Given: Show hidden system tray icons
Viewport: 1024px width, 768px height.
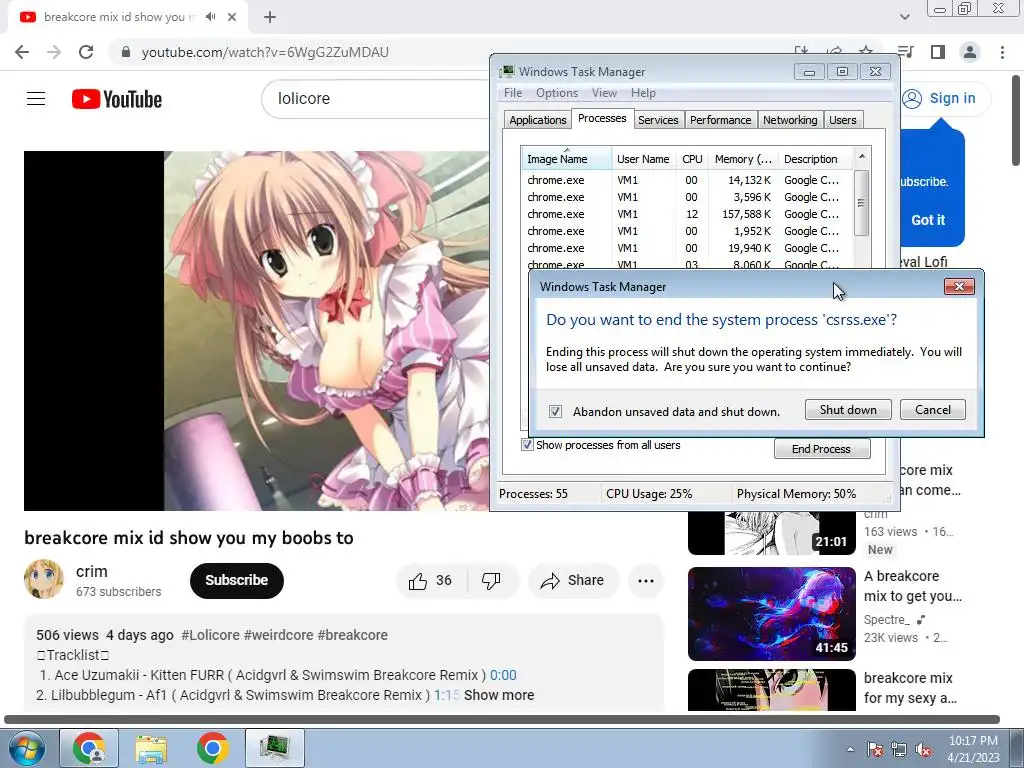Looking at the screenshot, I should click(x=850, y=749).
